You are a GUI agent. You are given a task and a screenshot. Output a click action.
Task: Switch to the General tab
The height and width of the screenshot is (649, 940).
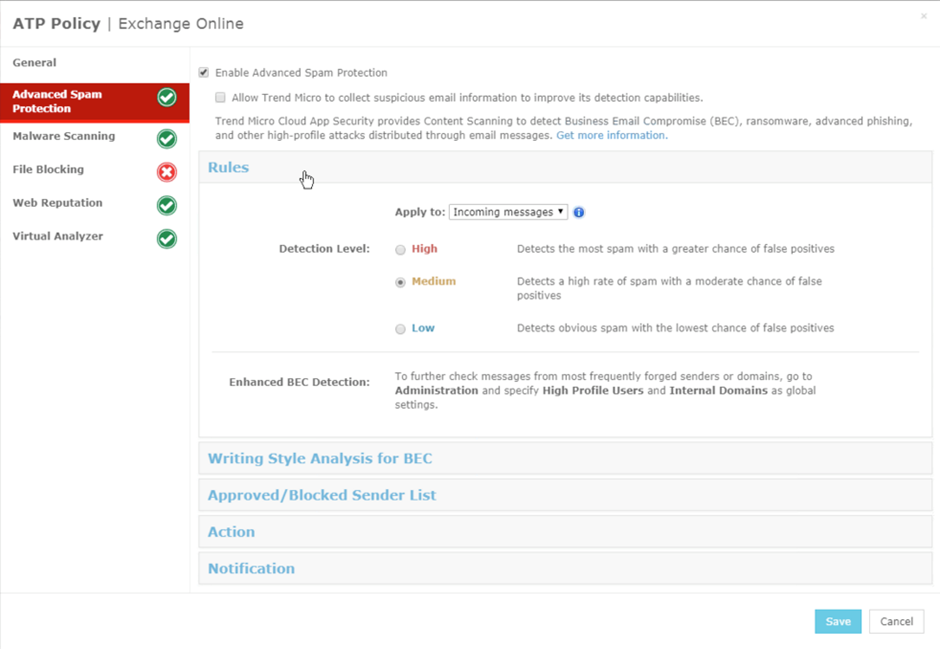pos(34,61)
